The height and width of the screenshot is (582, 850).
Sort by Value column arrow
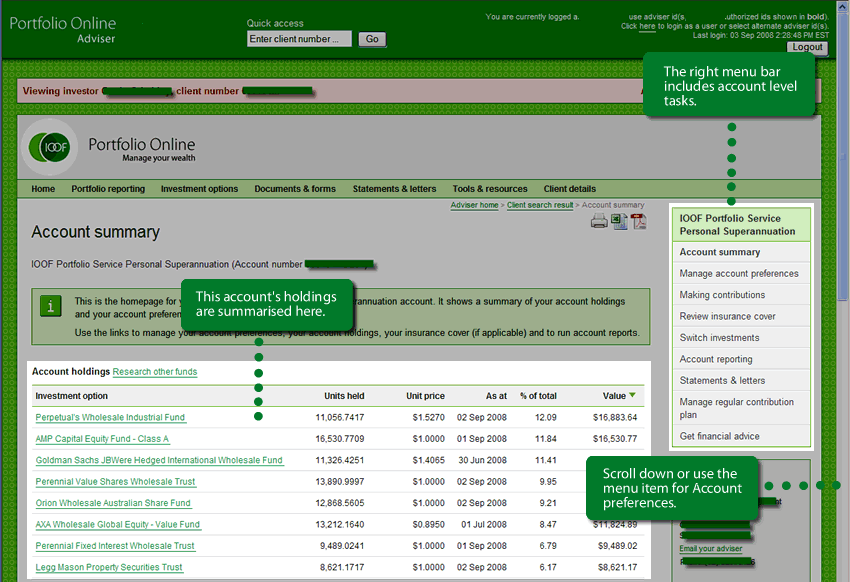pos(632,395)
